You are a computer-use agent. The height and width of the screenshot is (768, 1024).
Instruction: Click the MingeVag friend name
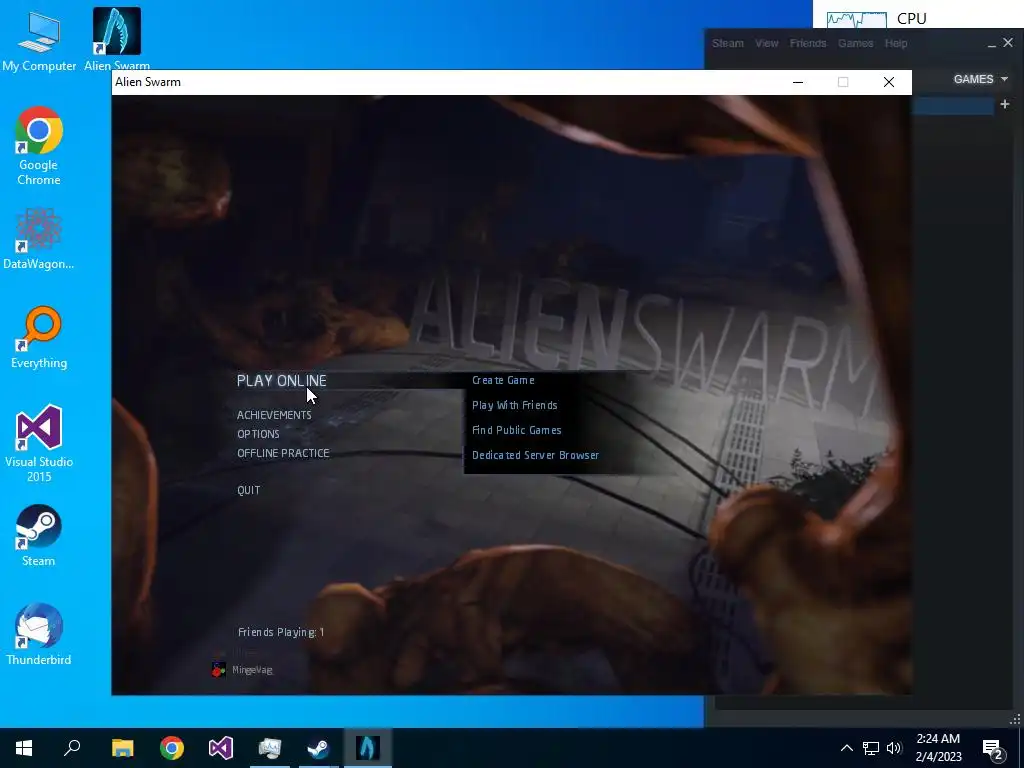pos(252,670)
